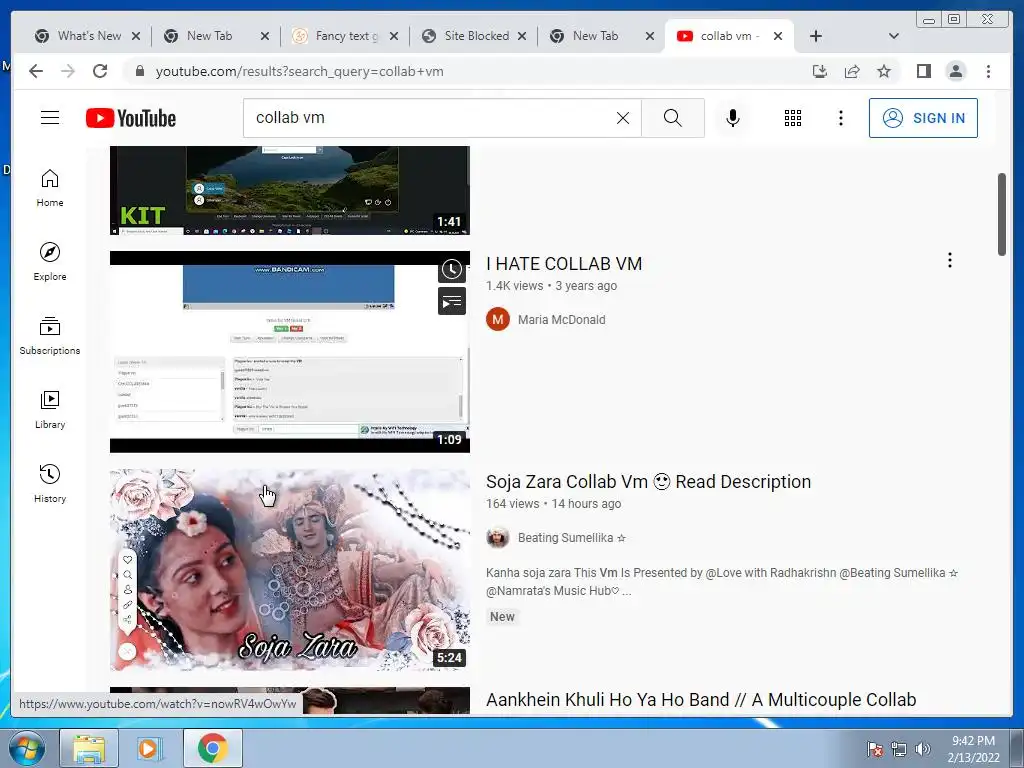The height and width of the screenshot is (768, 1024).
Task: Start voice search with the microphone
Action: click(x=733, y=118)
